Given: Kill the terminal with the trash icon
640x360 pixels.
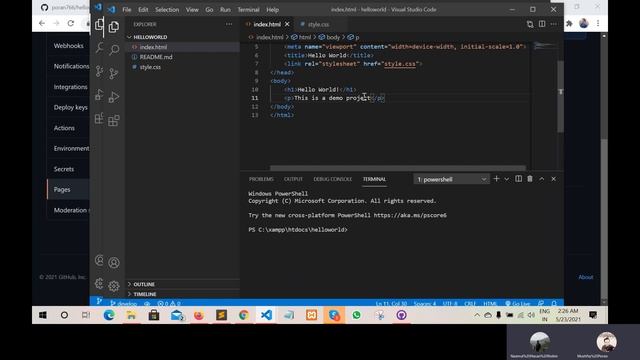Looking at the screenshot, I should pyautogui.click(x=530, y=179).
